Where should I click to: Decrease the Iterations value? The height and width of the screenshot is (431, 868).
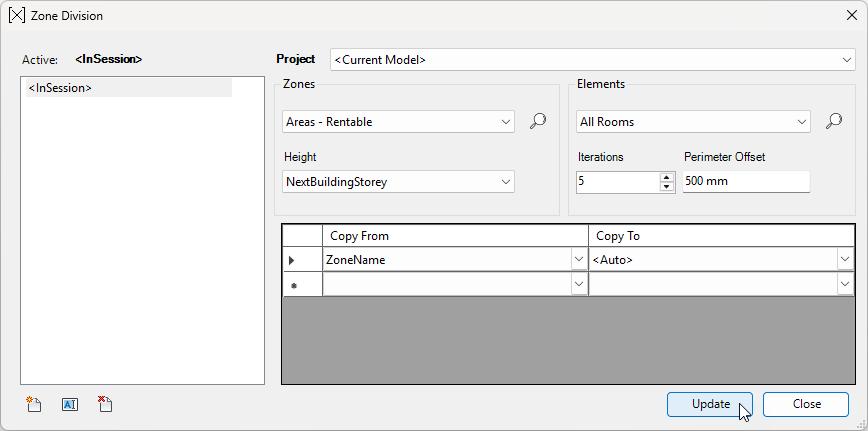667,187
